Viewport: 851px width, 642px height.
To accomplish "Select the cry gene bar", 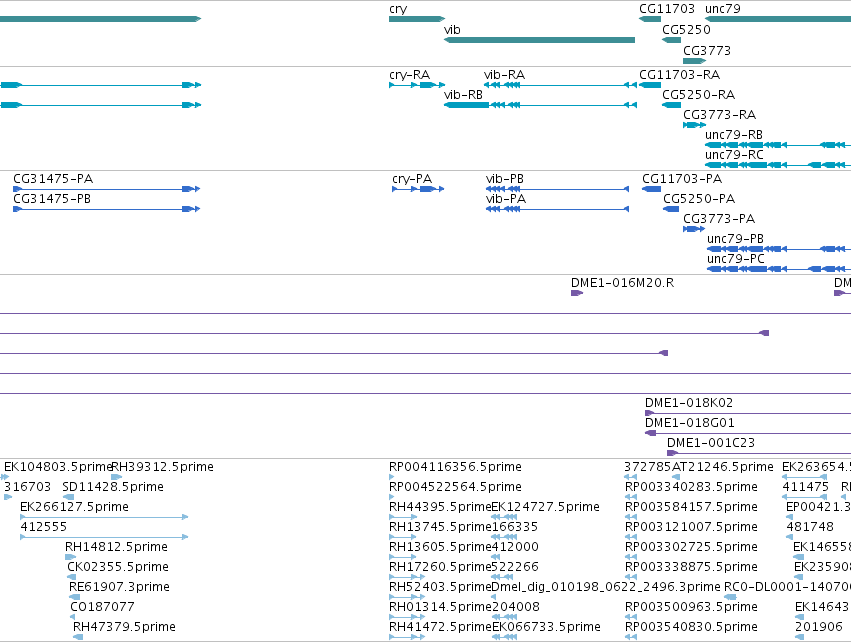I will pyautogui.click(x=417, y=19).
